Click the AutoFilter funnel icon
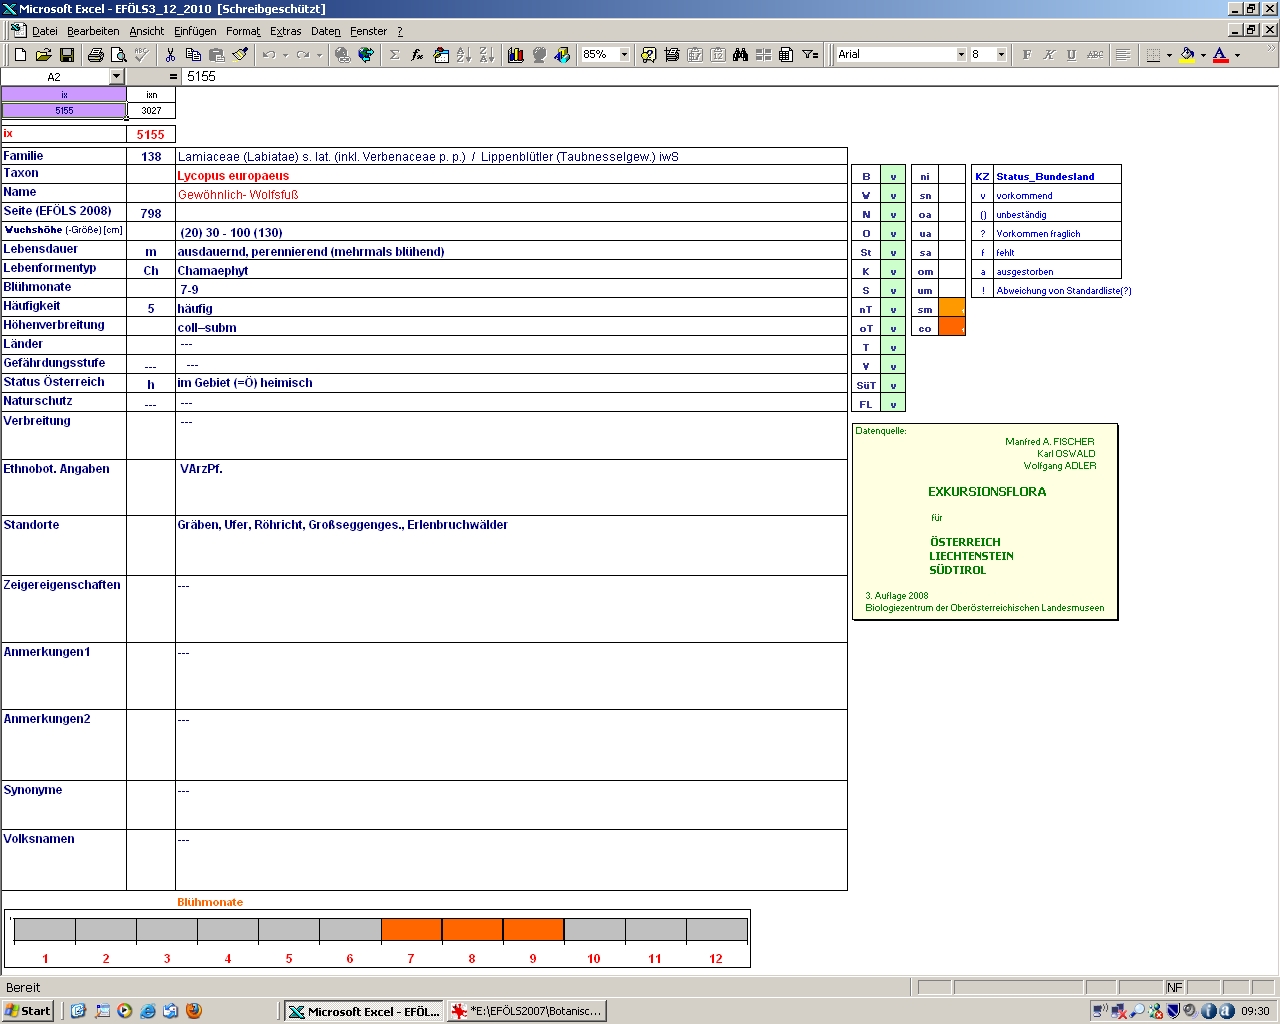 810,55
